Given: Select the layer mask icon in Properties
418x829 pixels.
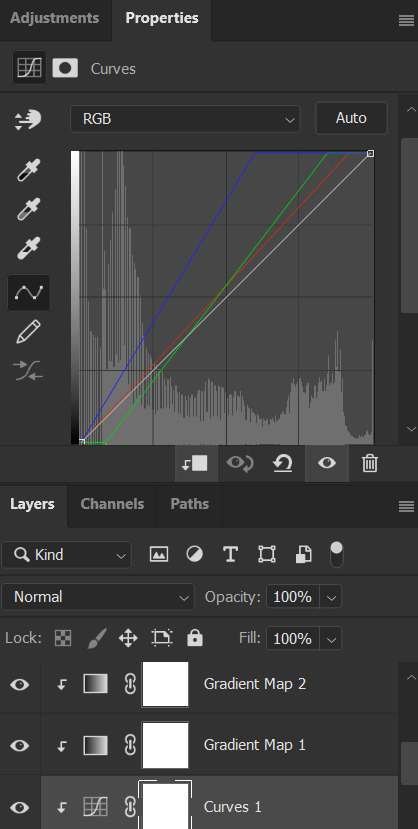Looking at the screenshot, I should [65, 68].
